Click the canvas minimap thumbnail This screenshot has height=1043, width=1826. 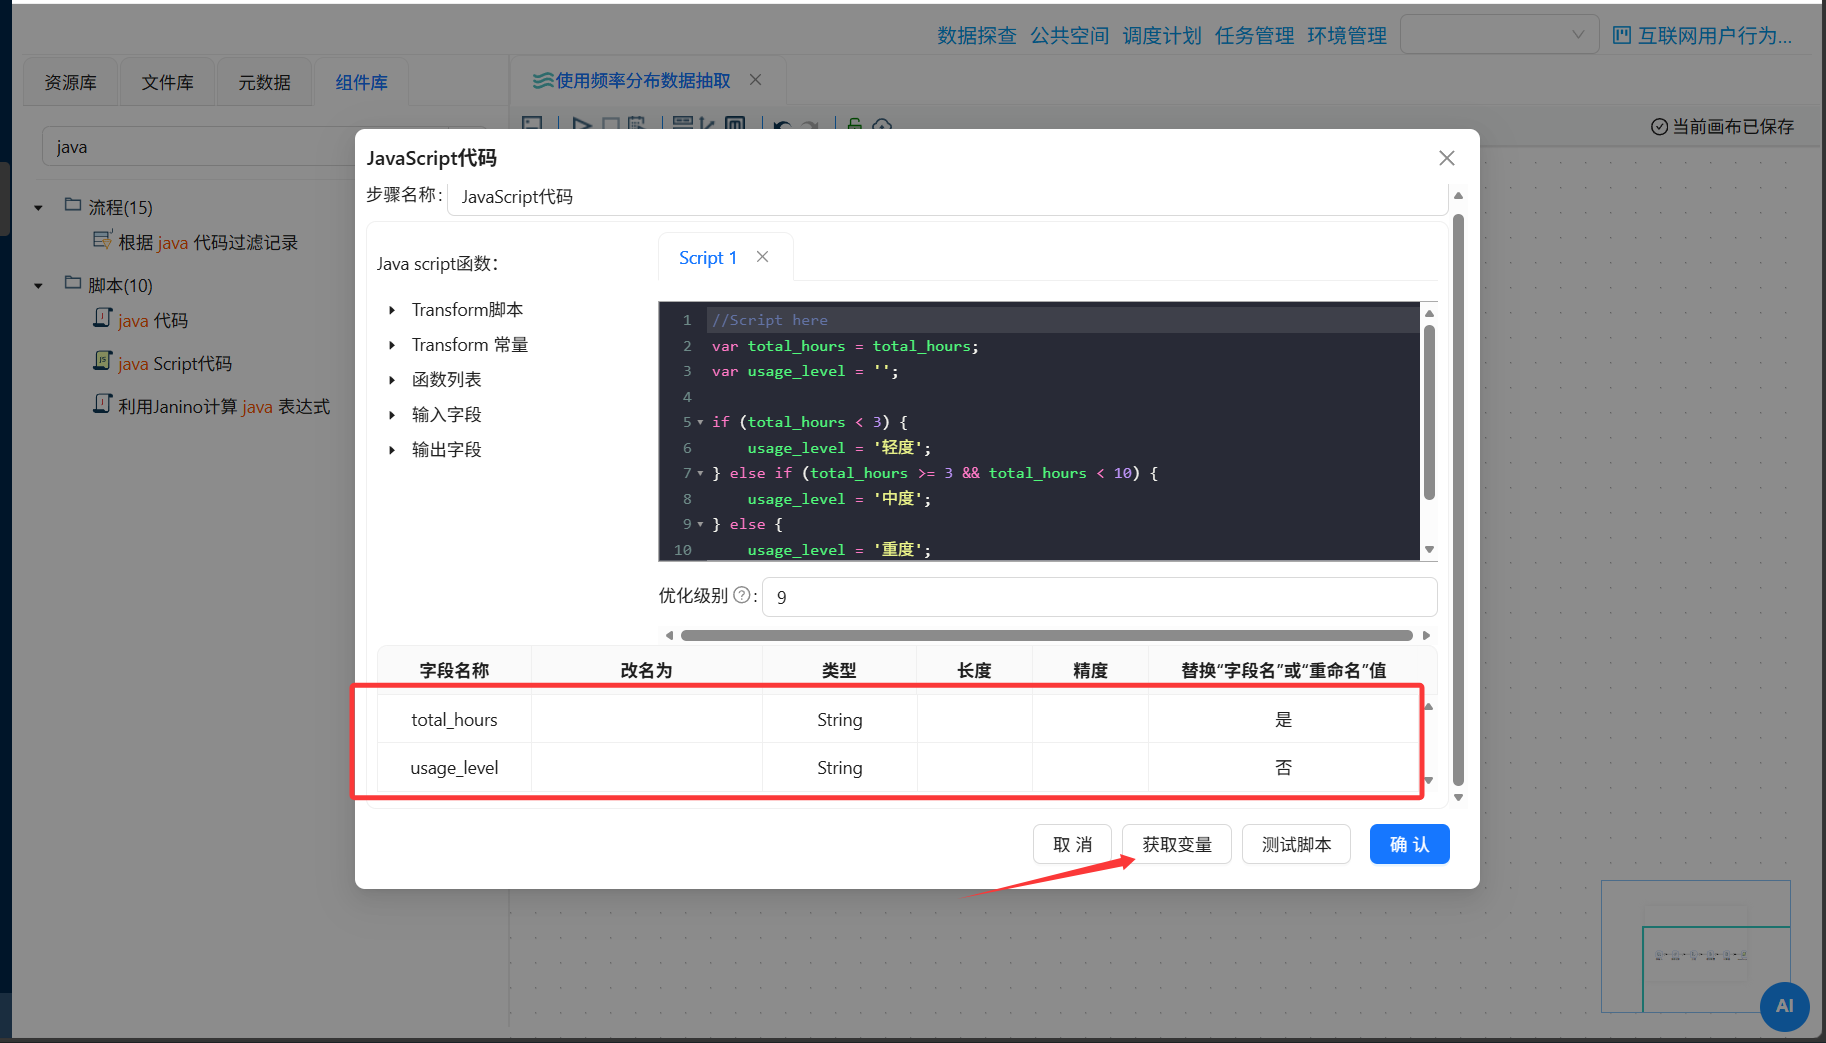point(1695,946)
